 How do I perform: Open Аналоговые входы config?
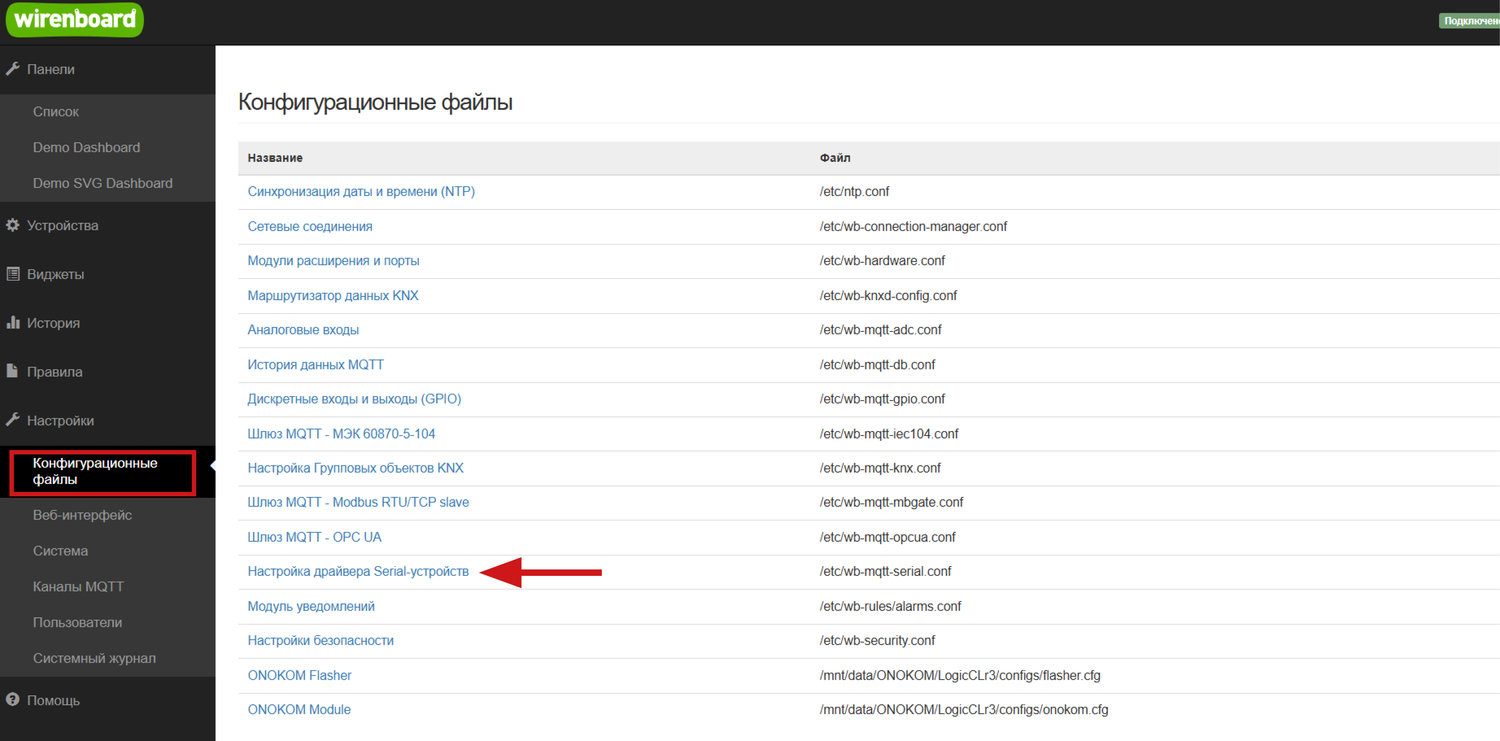coord(303,329)
